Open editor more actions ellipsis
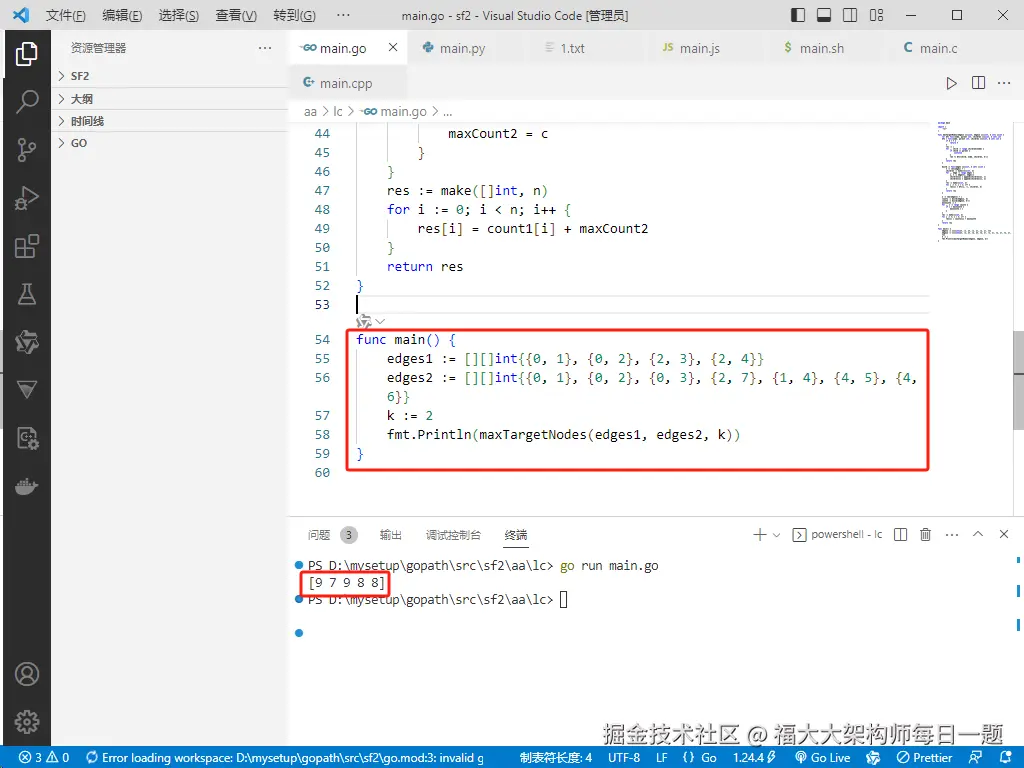 click(1004, 83)
